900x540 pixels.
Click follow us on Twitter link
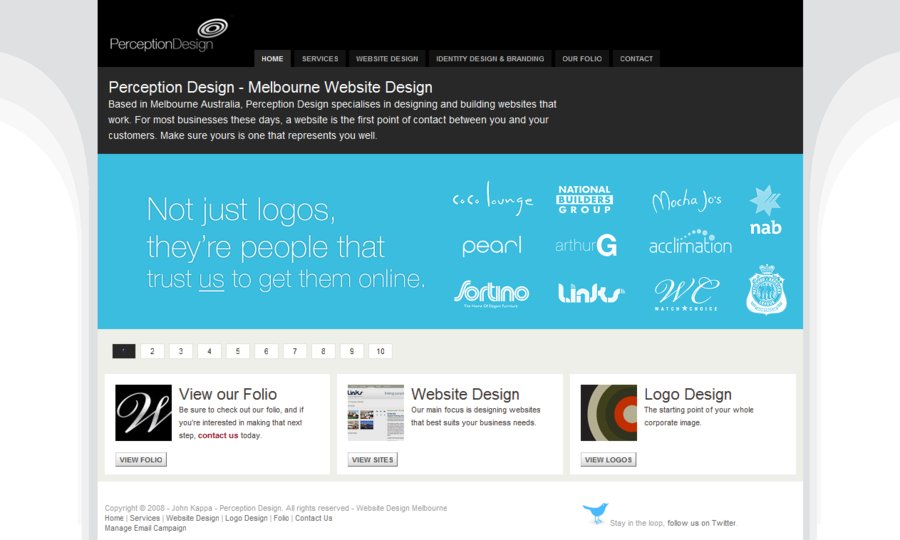tap(701, 523)
